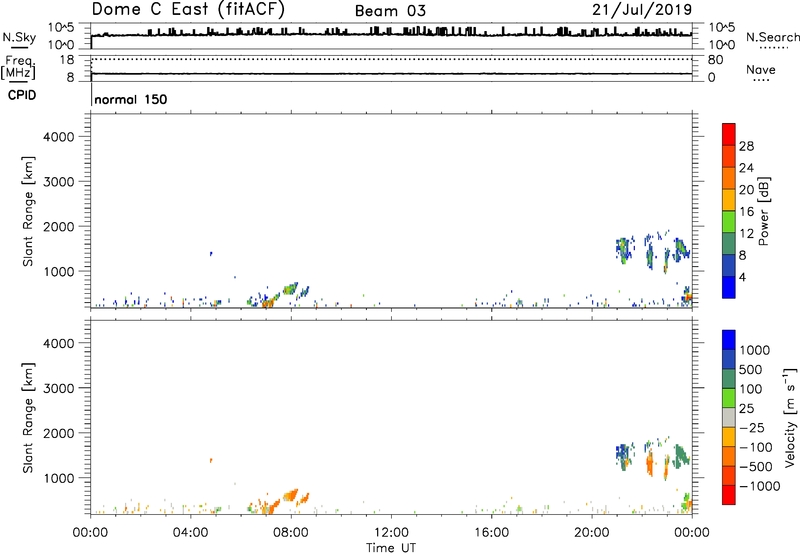Click the '08:00' time axis tick label
Screen dimensions: 800x554
point(291,533)
